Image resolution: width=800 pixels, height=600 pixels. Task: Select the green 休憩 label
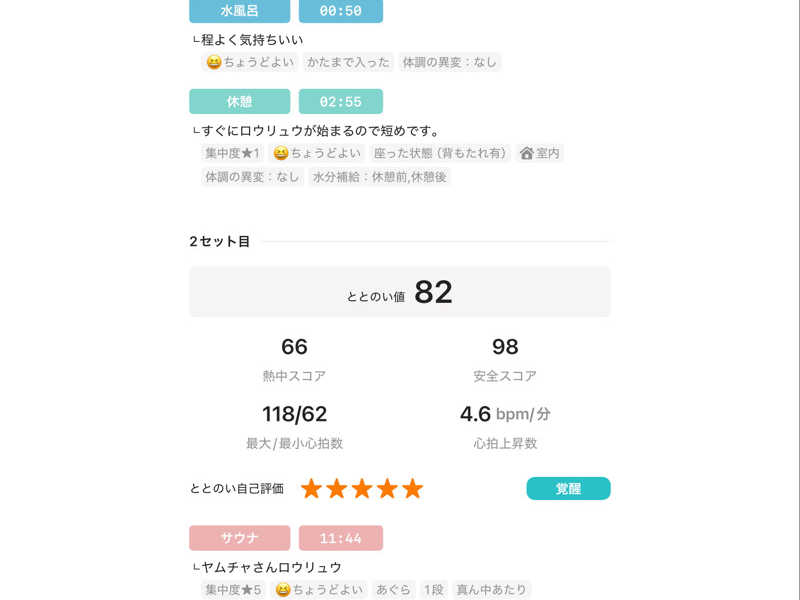(239, 101)
